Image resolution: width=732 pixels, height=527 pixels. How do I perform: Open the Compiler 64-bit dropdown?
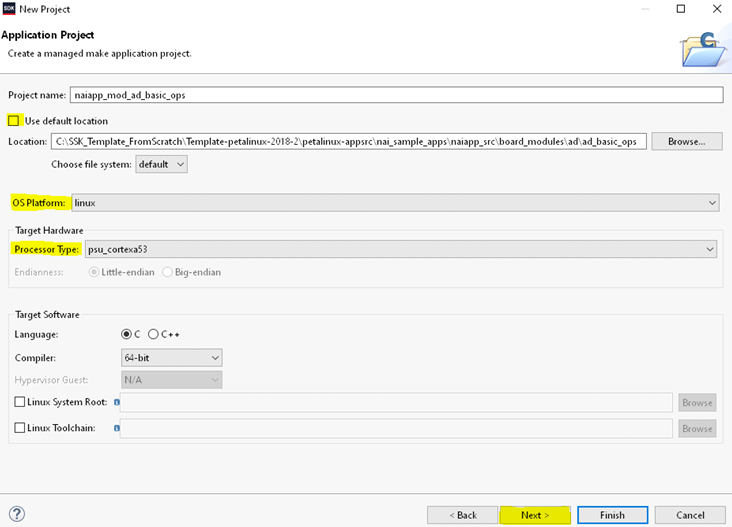click(x=171, y=357)
